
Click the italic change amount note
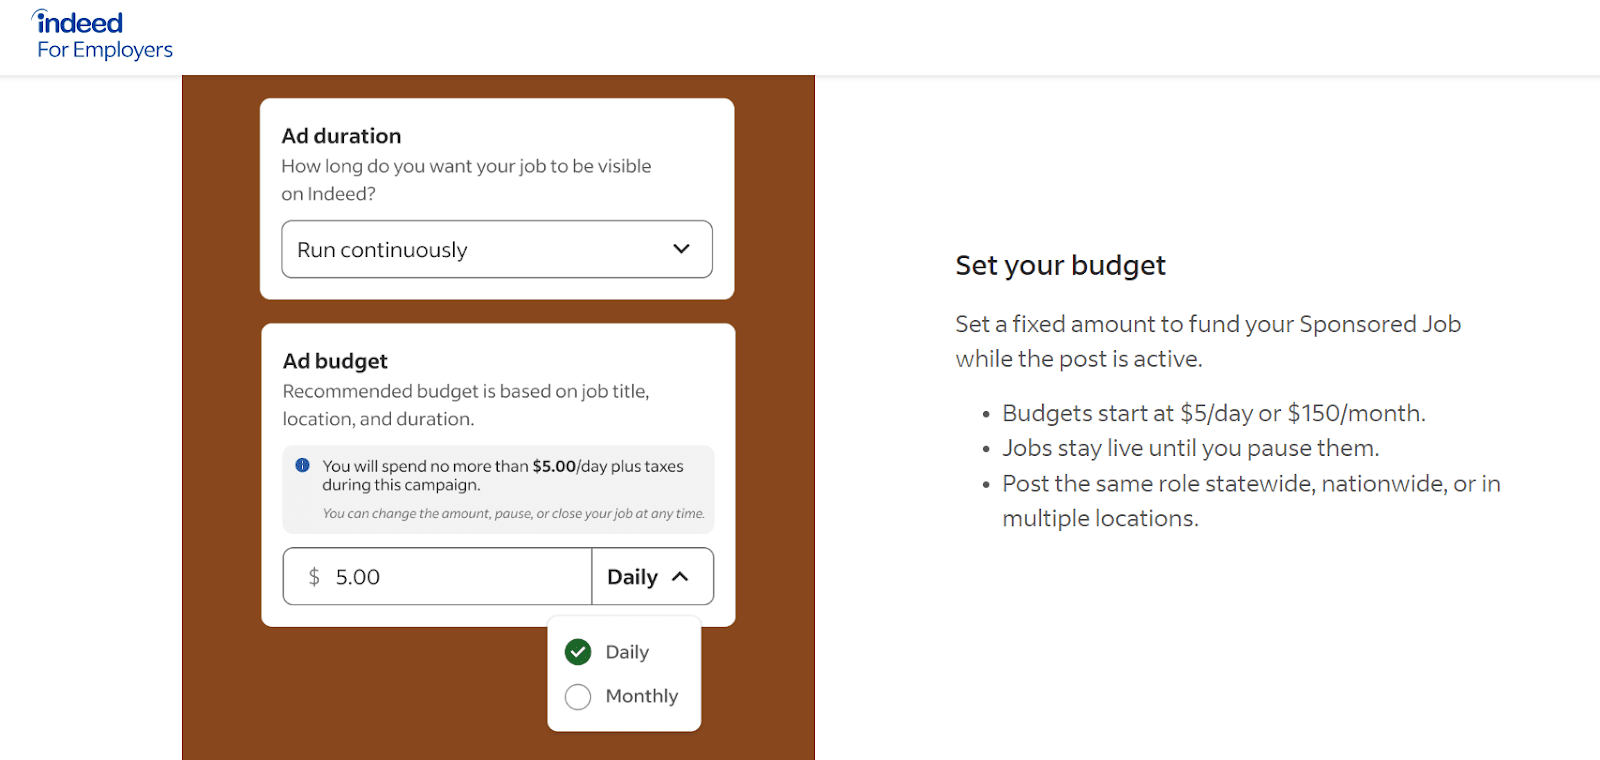tap(513, 514)
